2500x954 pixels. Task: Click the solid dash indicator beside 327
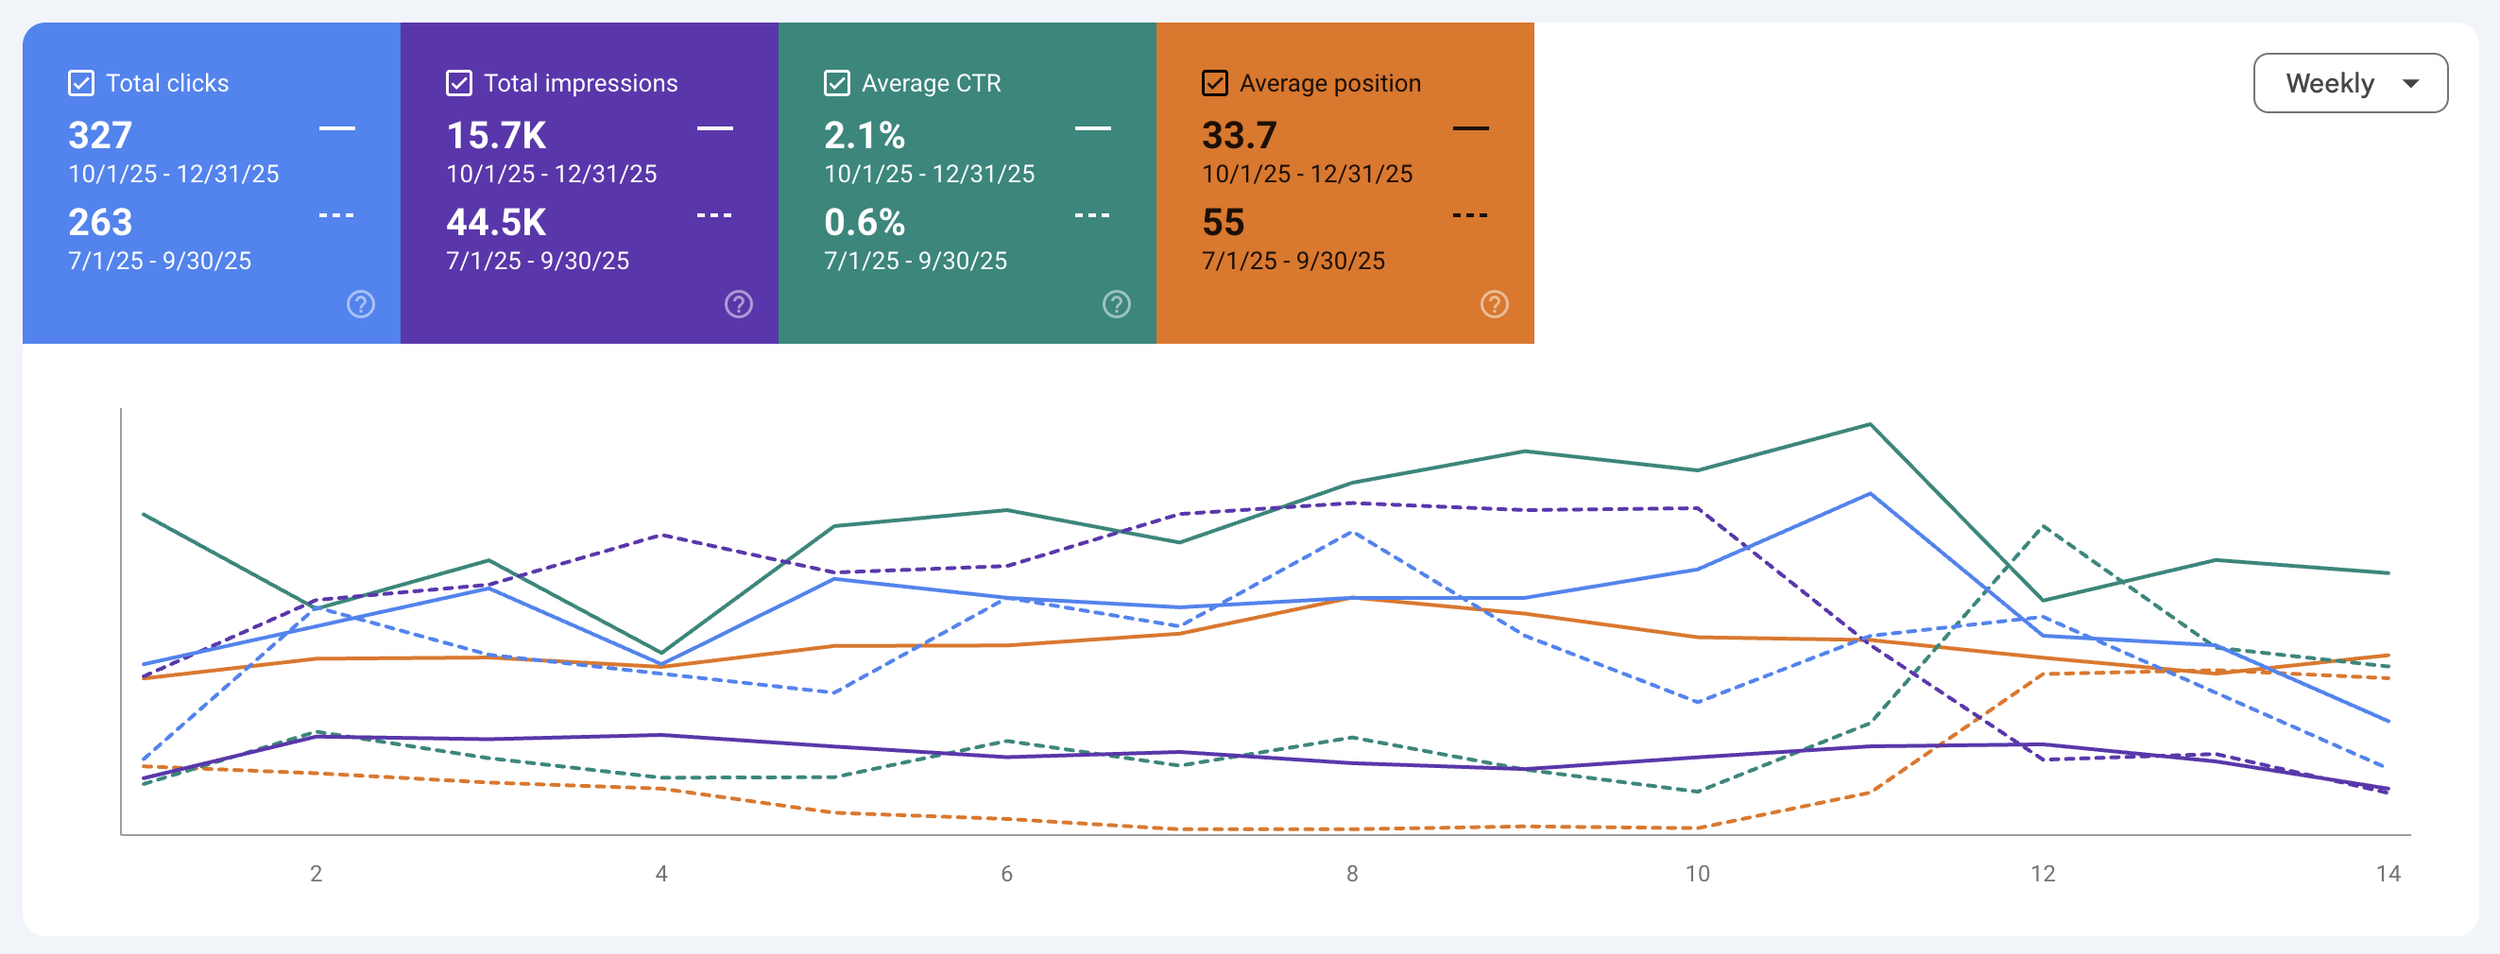coord(336,128)
